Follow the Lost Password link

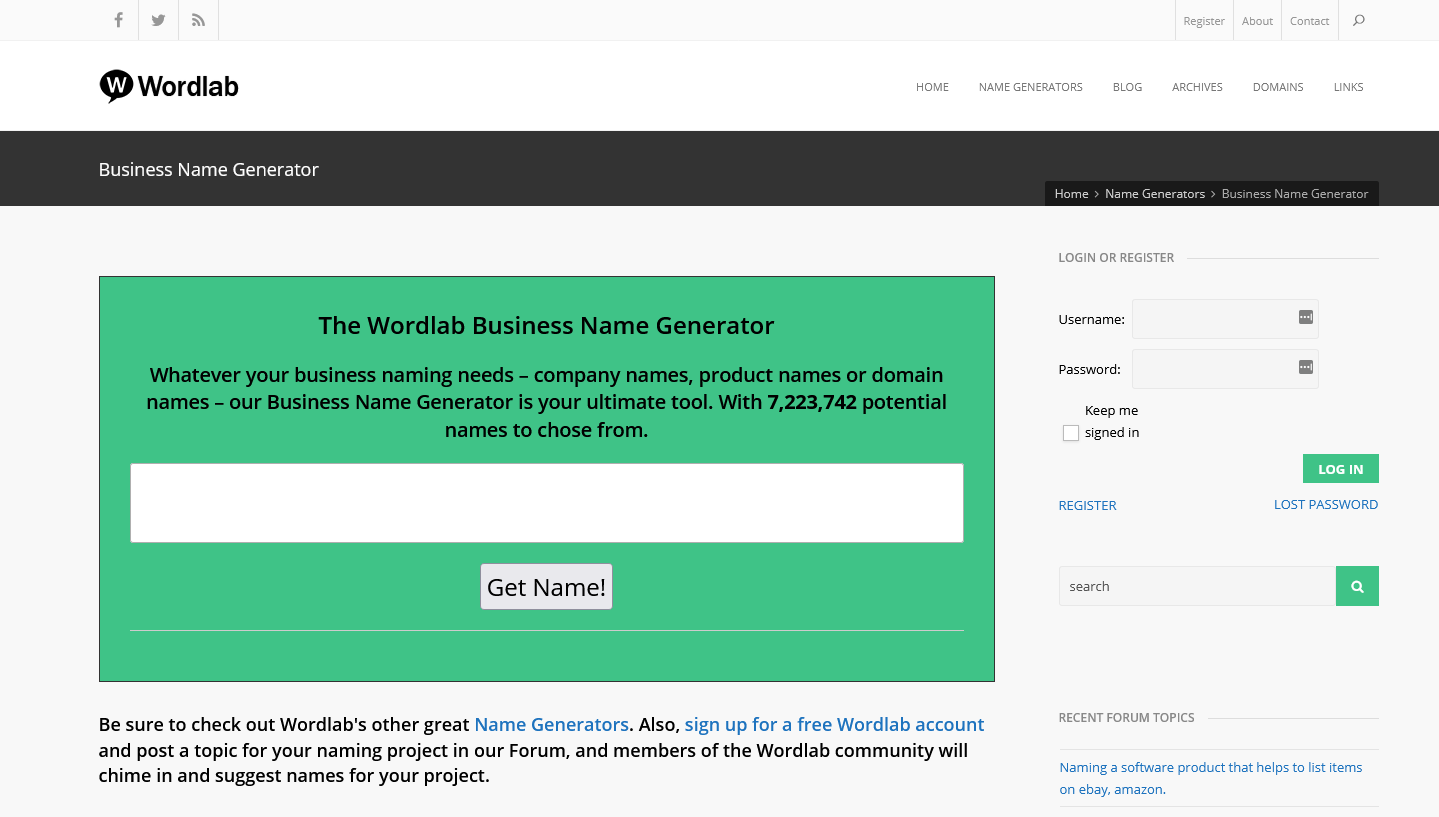1325,505
